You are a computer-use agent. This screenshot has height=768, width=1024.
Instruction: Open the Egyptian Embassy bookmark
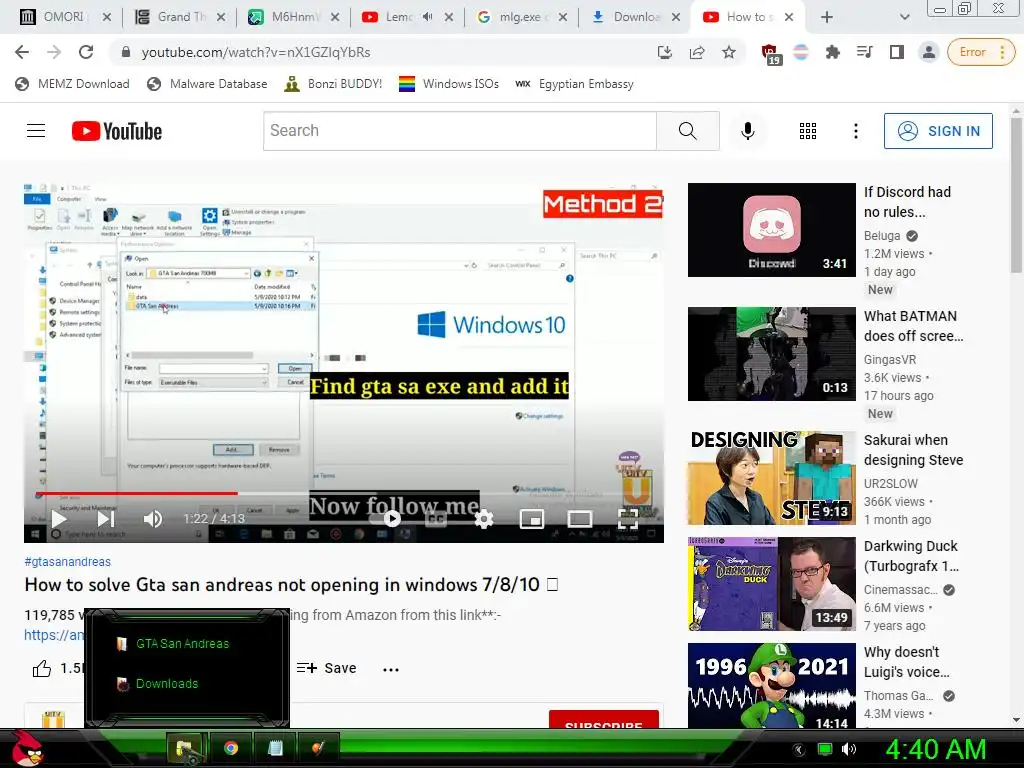[575, 84]
